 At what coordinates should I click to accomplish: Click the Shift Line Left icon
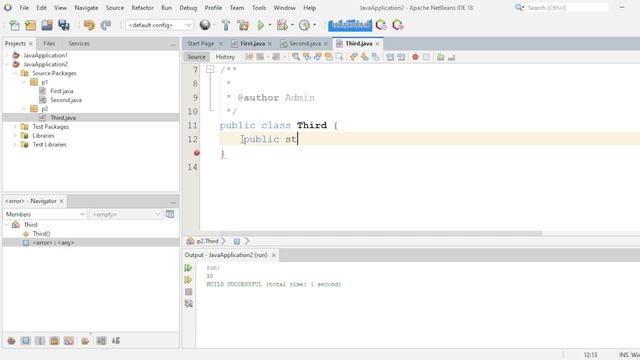pyautogui.click(x=390, y=57)
